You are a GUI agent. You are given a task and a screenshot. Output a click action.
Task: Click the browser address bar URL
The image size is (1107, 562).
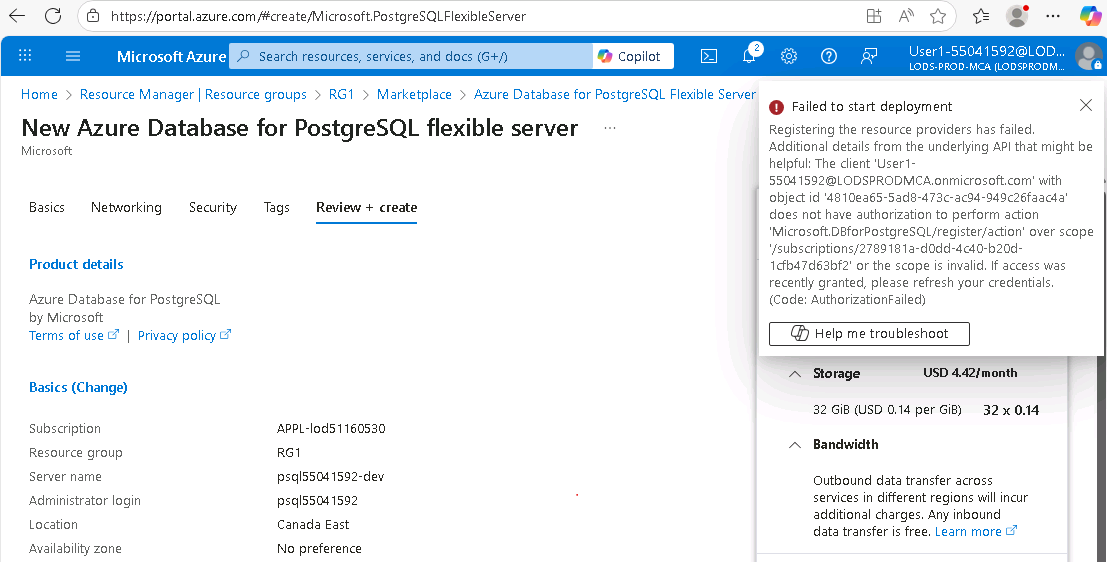318,16
